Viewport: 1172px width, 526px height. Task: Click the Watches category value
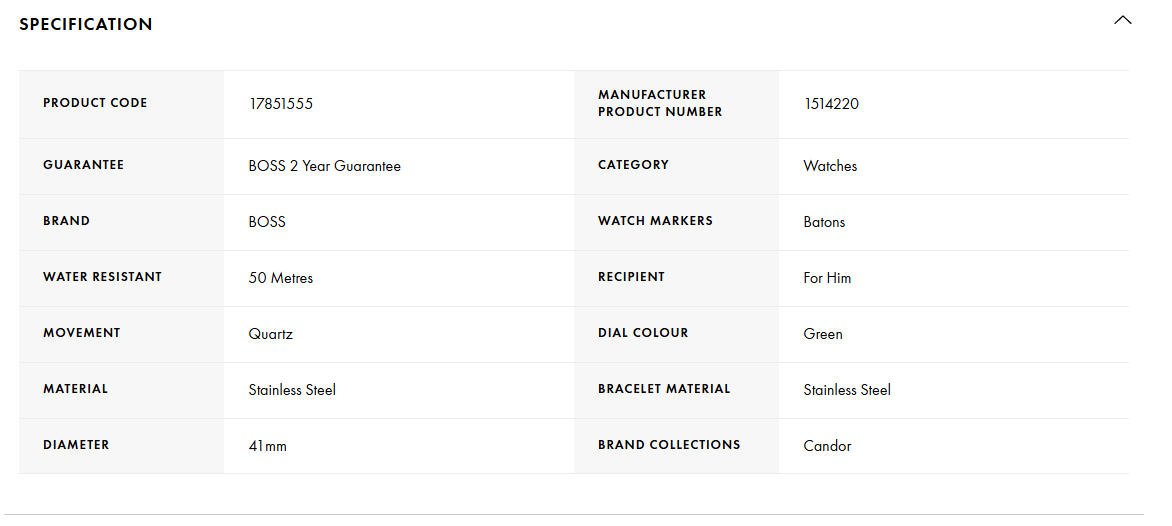coord(830,166)
